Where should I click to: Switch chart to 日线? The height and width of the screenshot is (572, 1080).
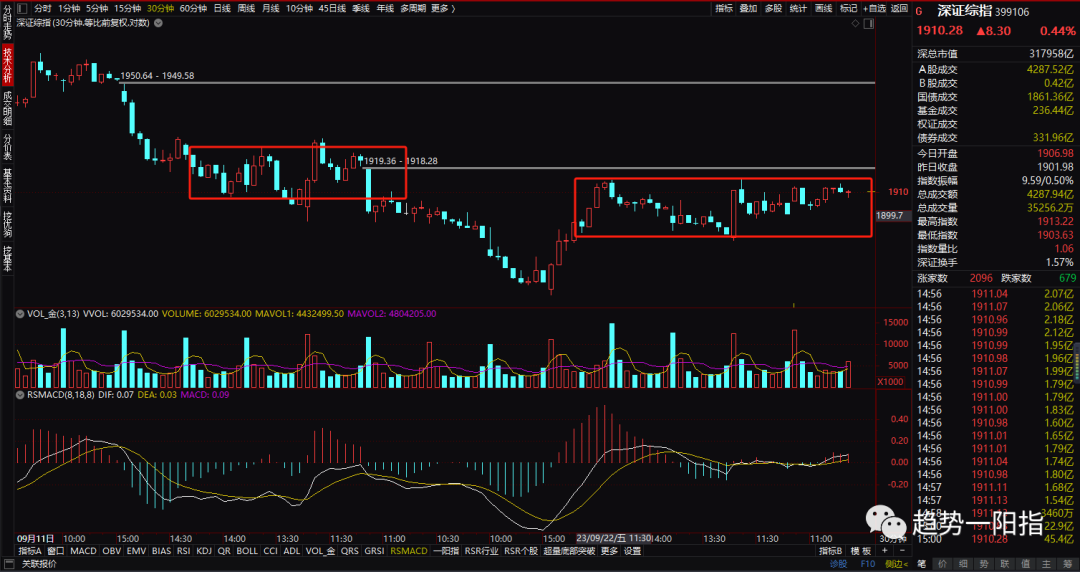[222, 8]
